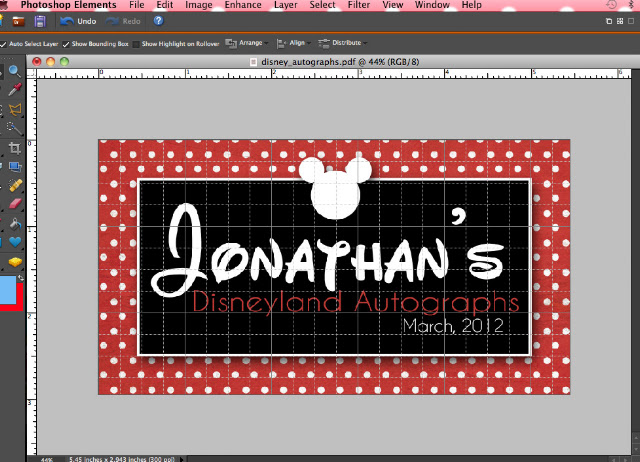This screenshot has height=462, width=640.
Task: Select the Eraser tool
Action: pos(15,203)
